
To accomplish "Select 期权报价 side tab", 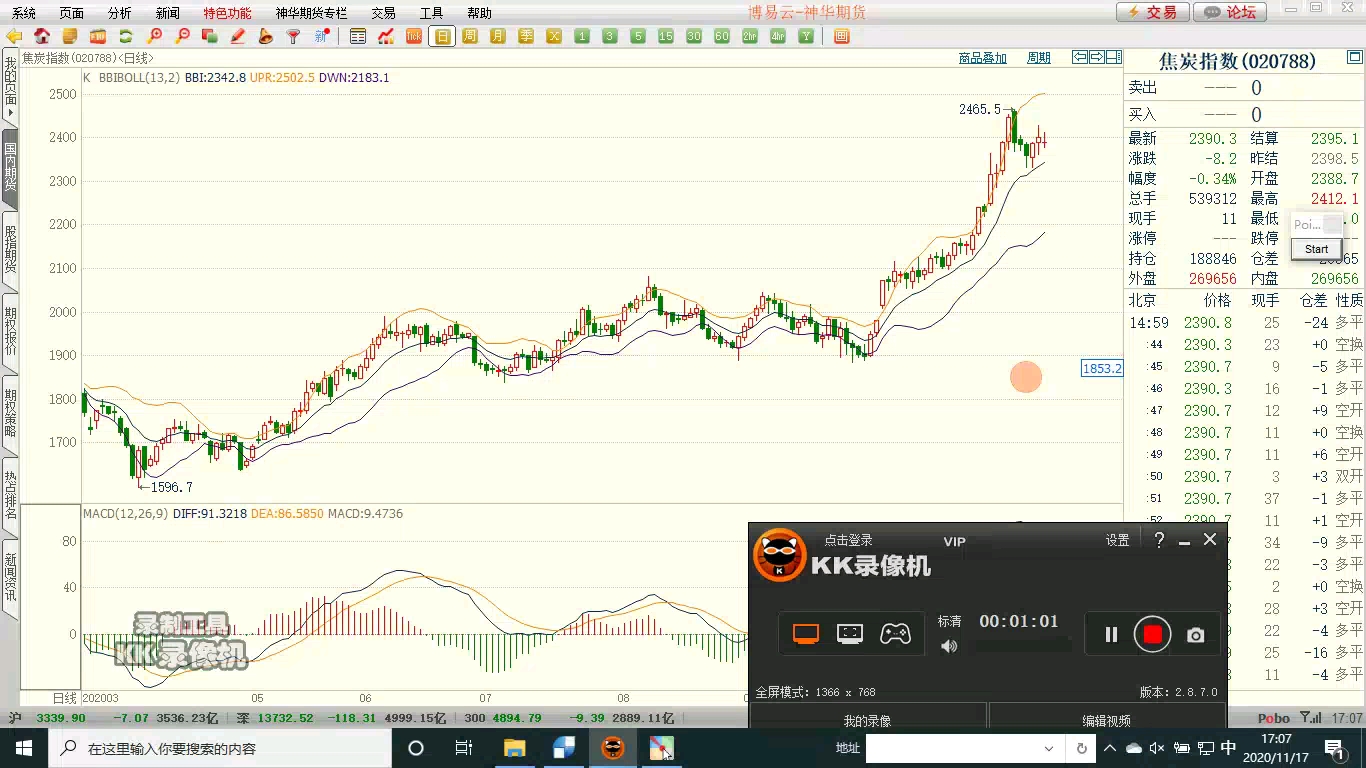I will 10,332.
